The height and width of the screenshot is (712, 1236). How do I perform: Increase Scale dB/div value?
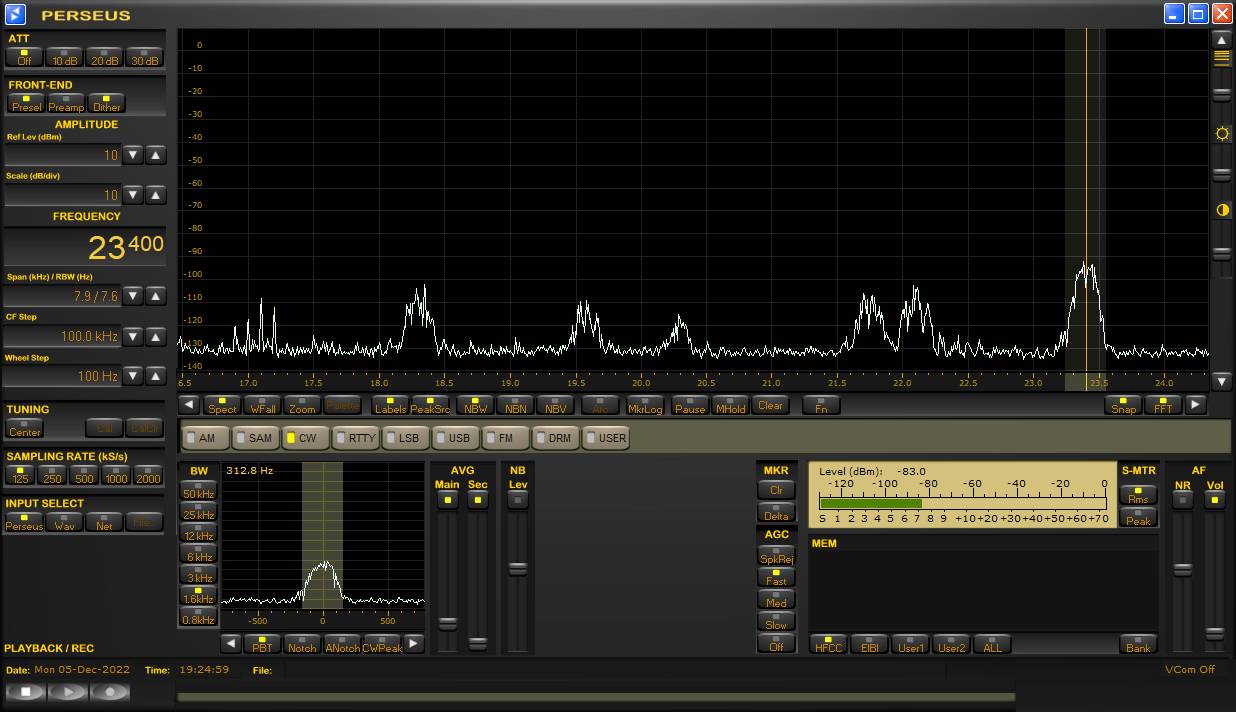(156, 195)
